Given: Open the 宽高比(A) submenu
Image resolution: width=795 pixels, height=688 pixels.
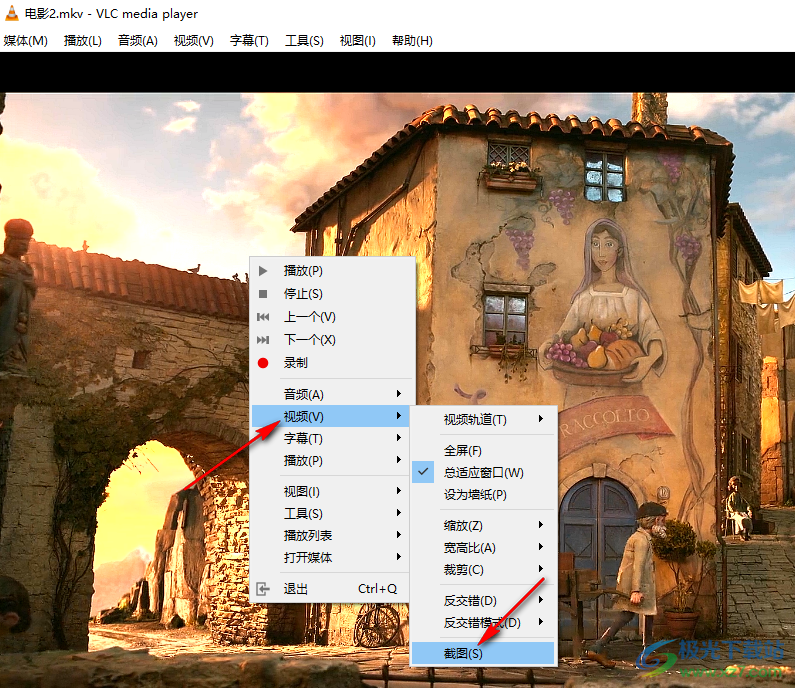Looking at the screenshot, I should click(483, 548).
